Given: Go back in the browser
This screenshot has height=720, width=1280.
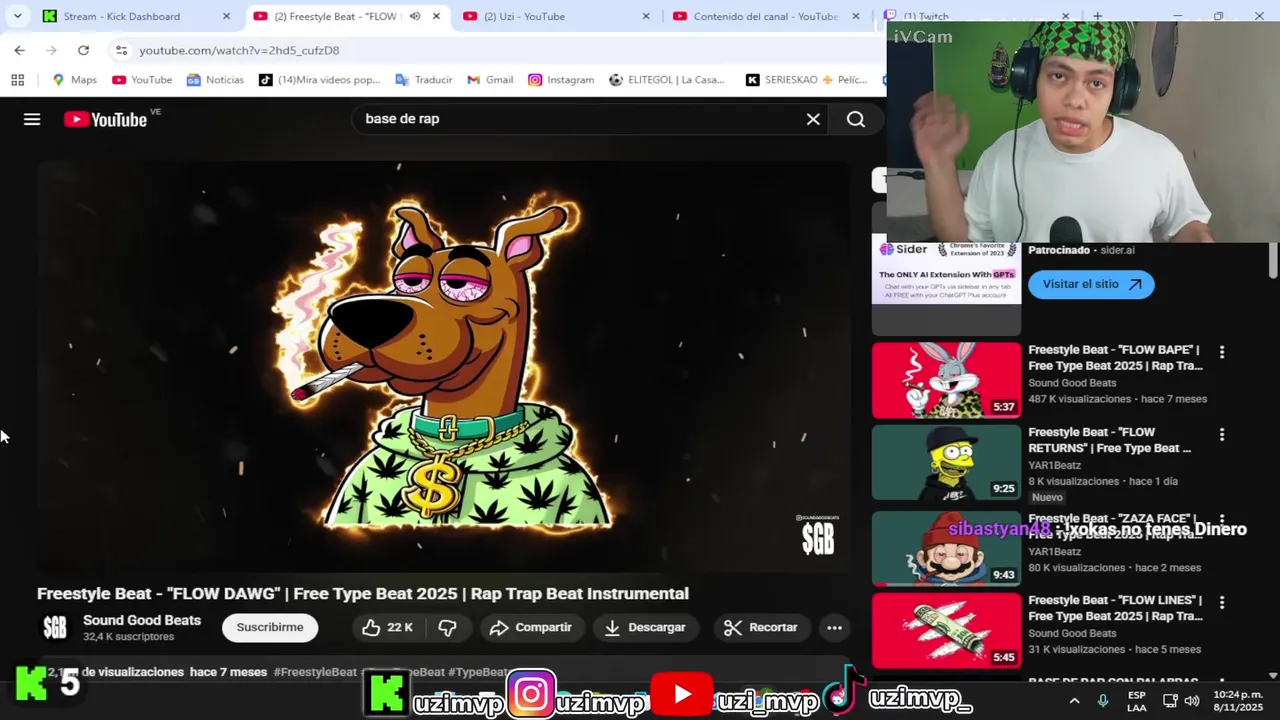Looking at the screenshot, I should 19,50.
